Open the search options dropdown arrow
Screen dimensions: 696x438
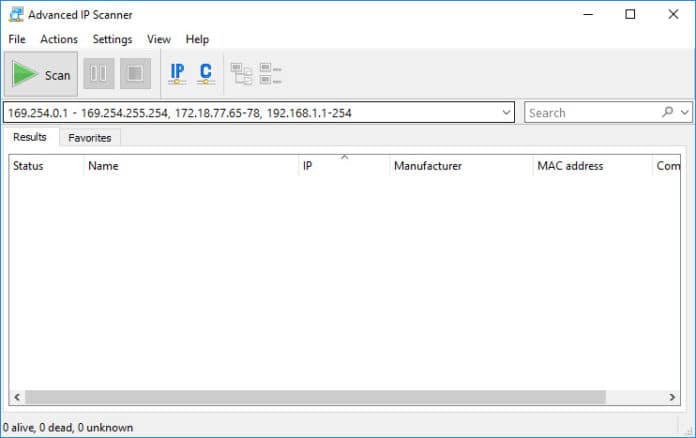(684, 113)
